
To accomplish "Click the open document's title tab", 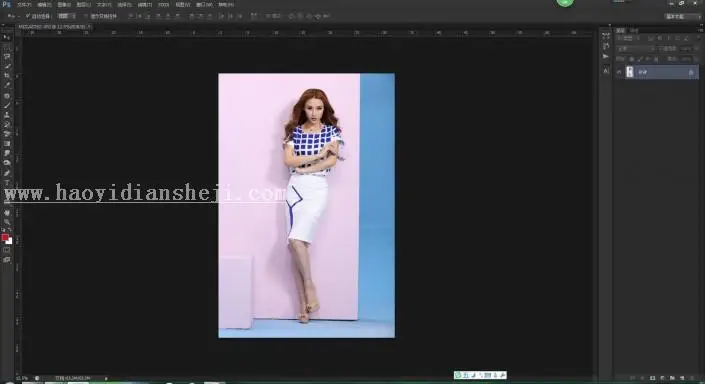I will [55, 27].
